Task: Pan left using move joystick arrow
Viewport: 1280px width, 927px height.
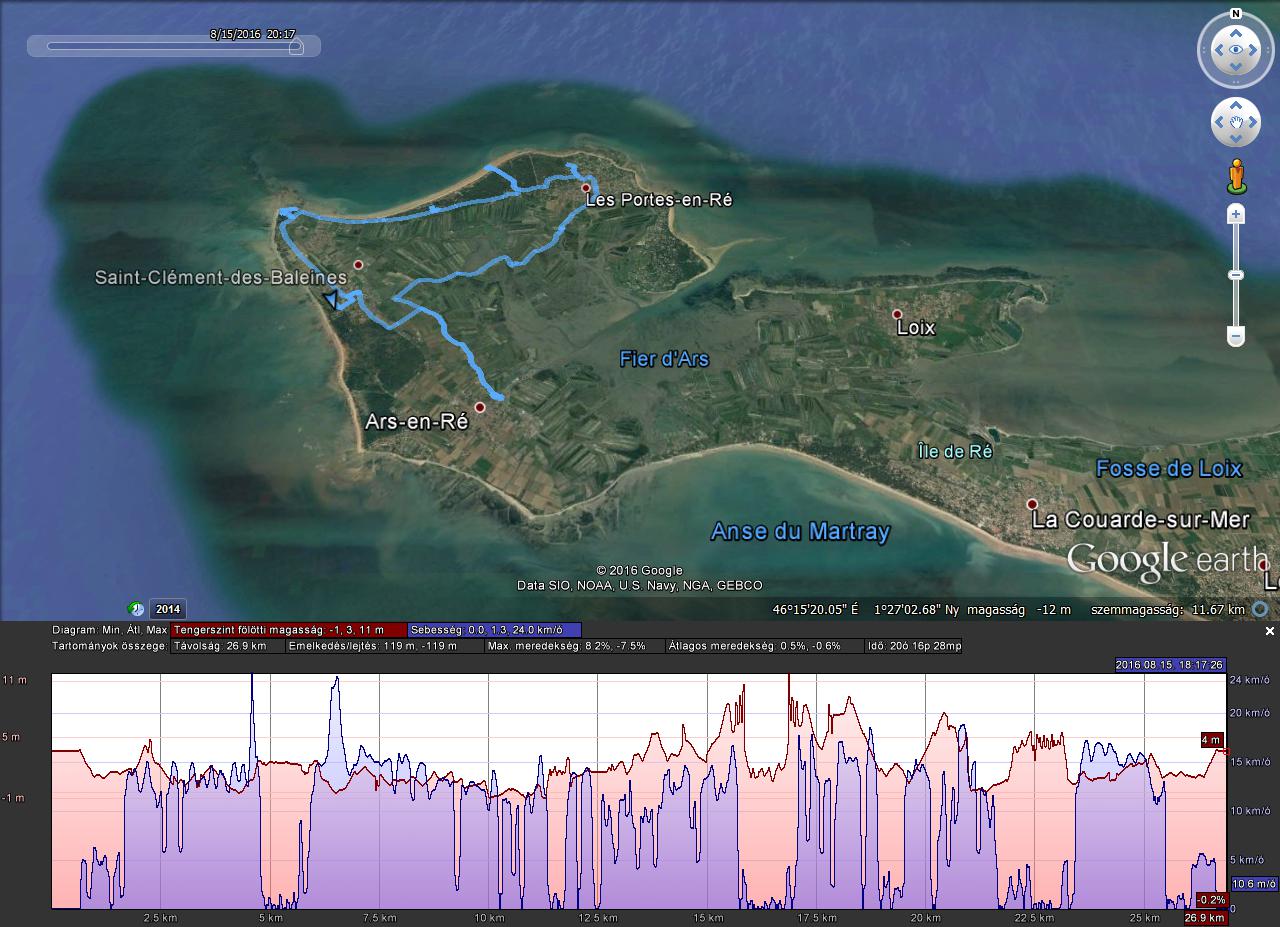Action: 1218,123
